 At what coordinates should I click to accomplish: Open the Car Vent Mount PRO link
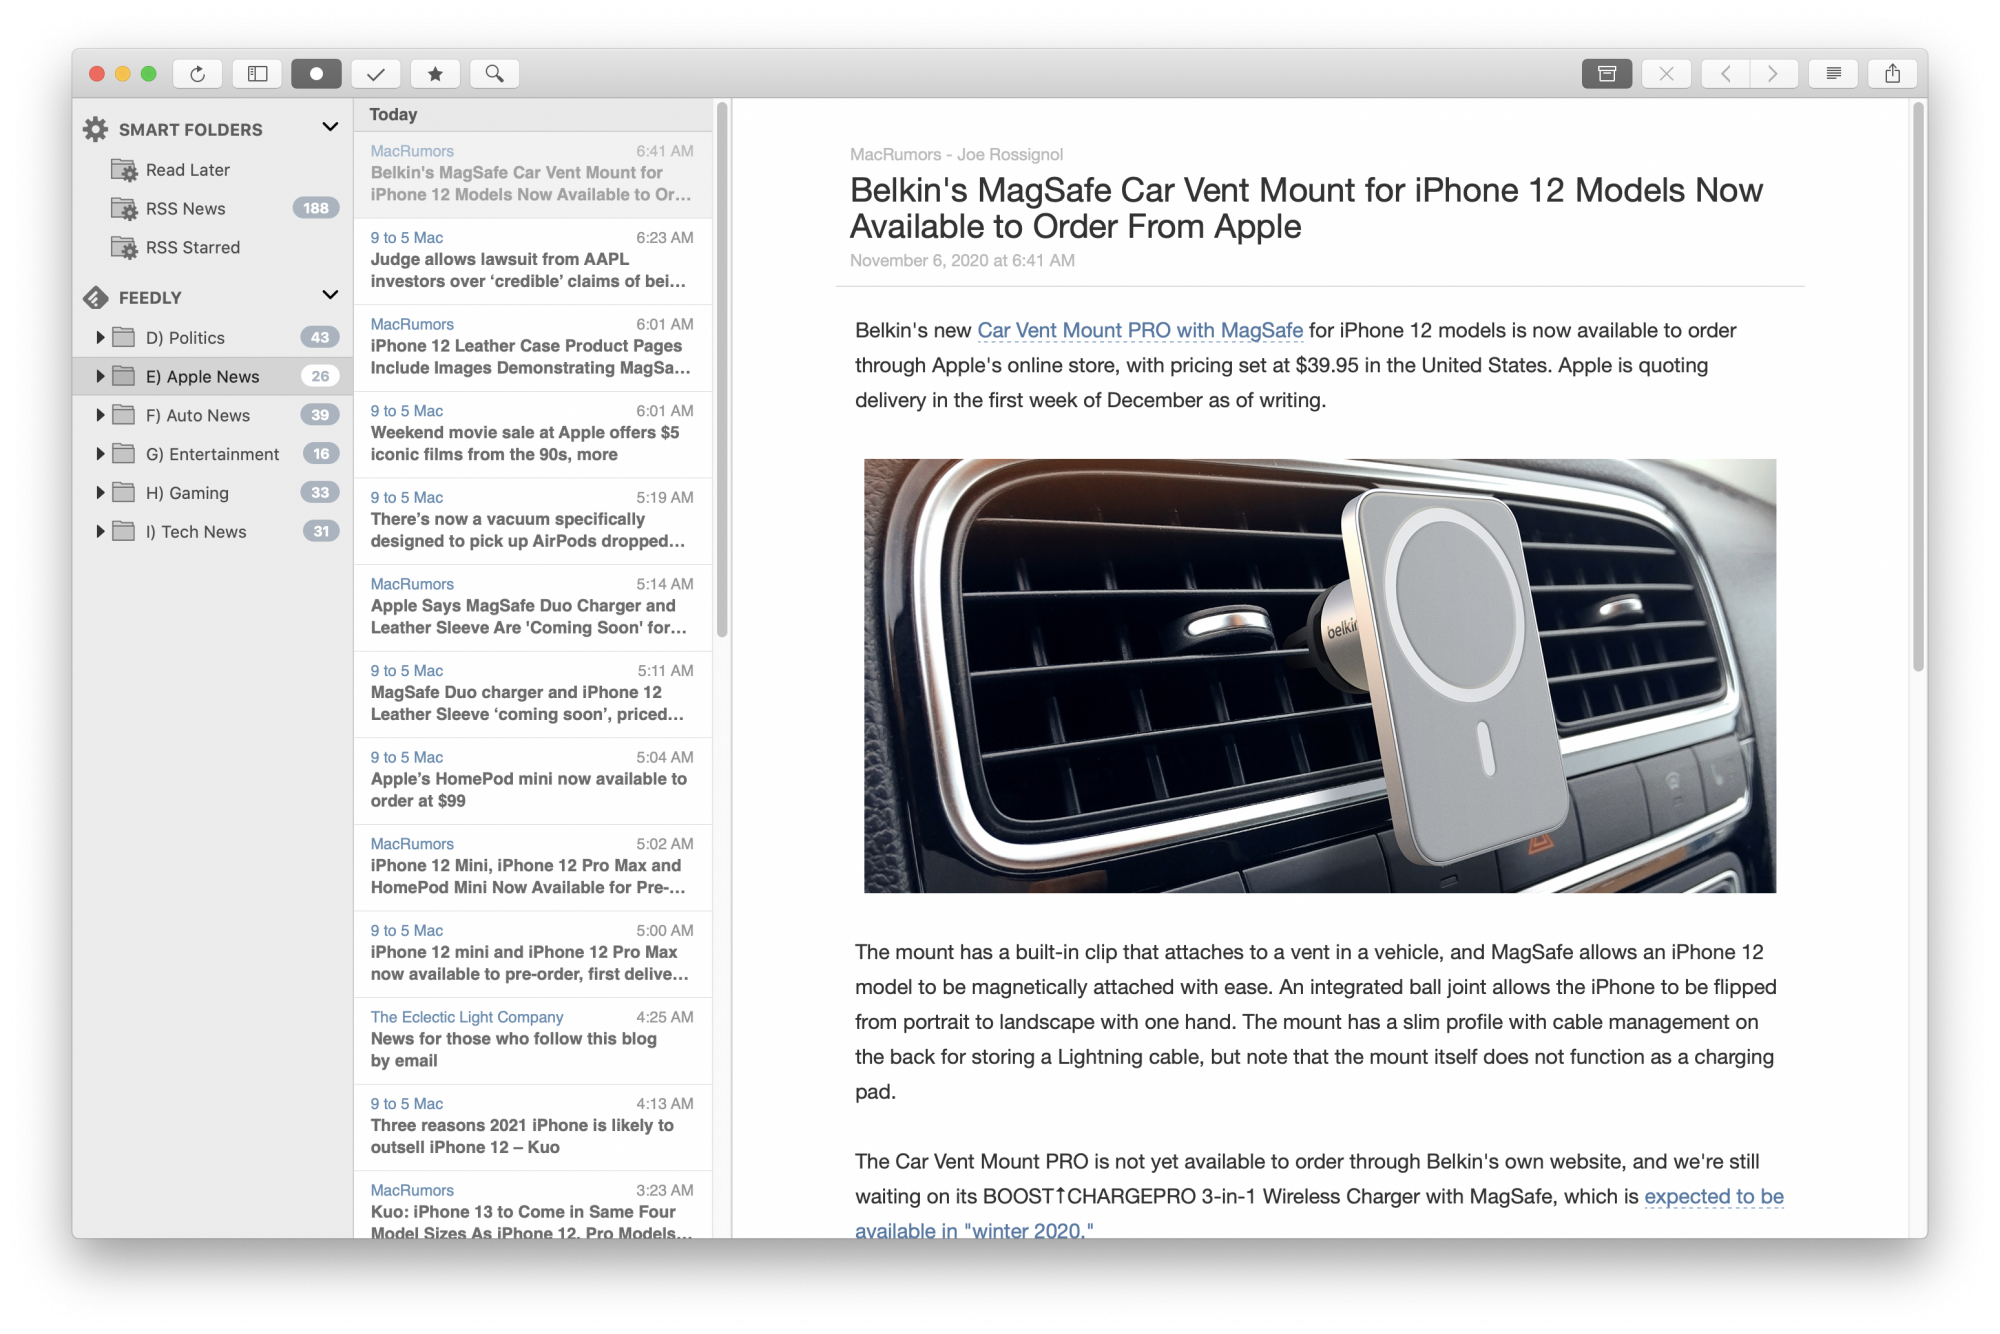point(1139,331)
